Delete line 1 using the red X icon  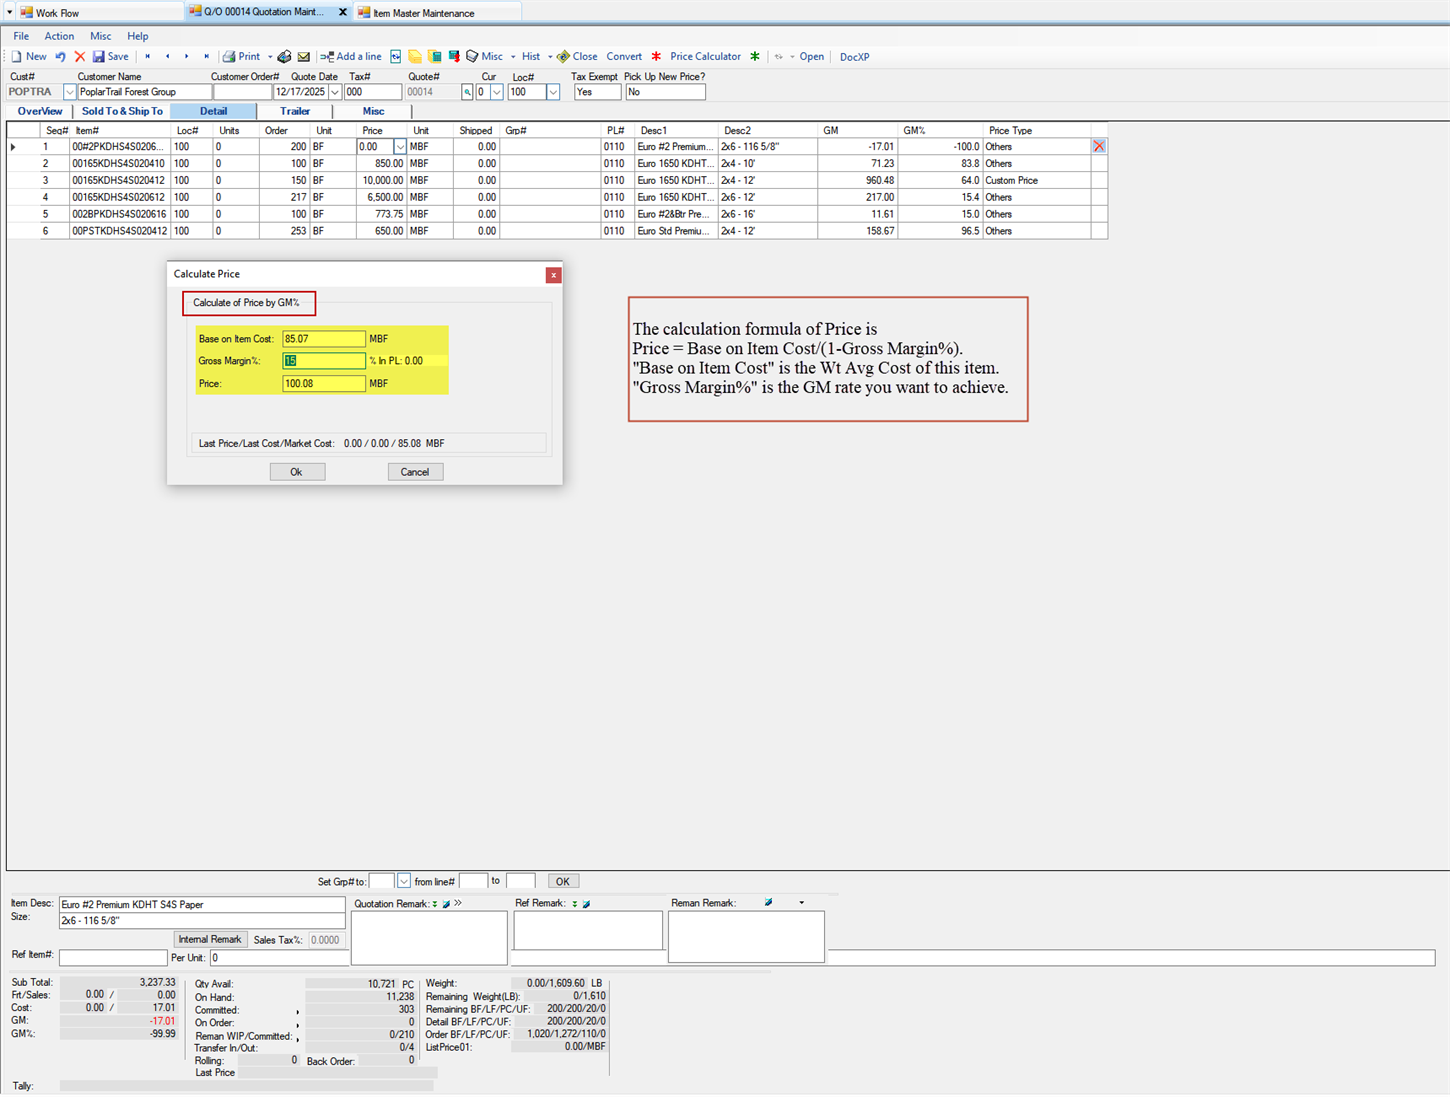point(1098,146)
